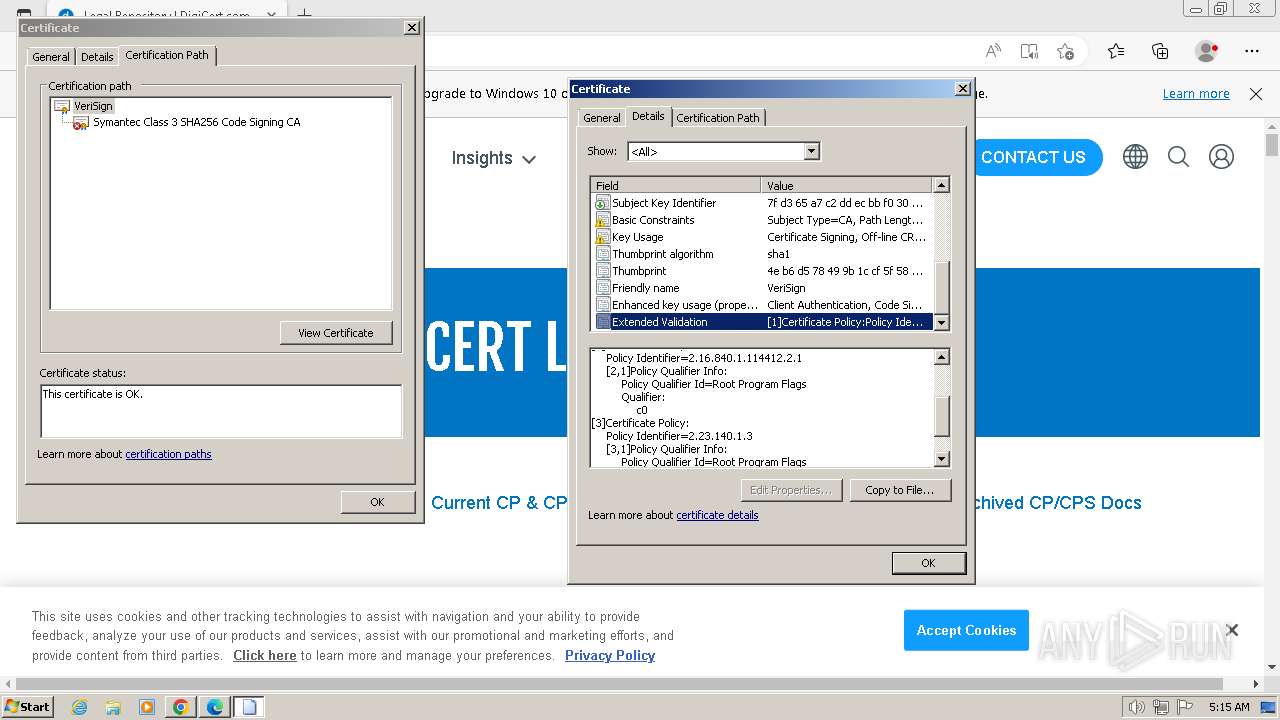Switch to General tab in left Certificate dialog
Viewport: 1280px width, 720px height.
51,57
